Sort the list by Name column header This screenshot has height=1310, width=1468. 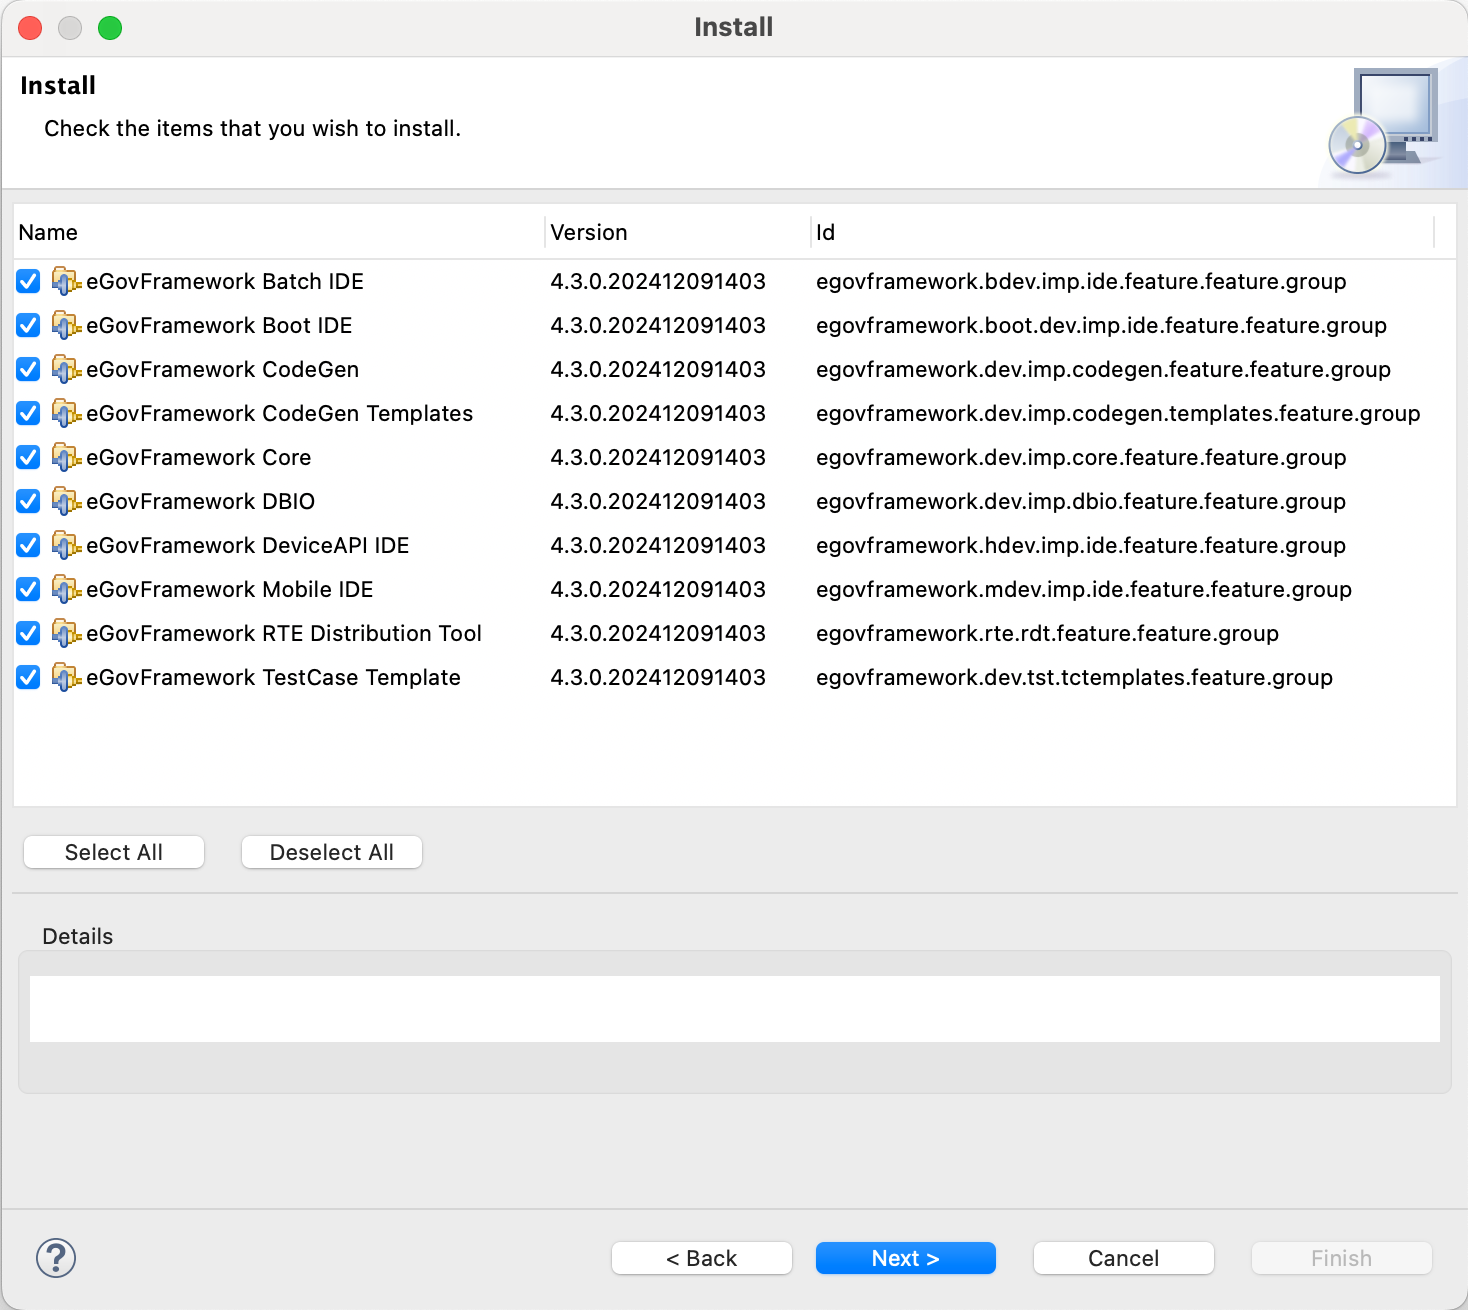coord(48,233)
